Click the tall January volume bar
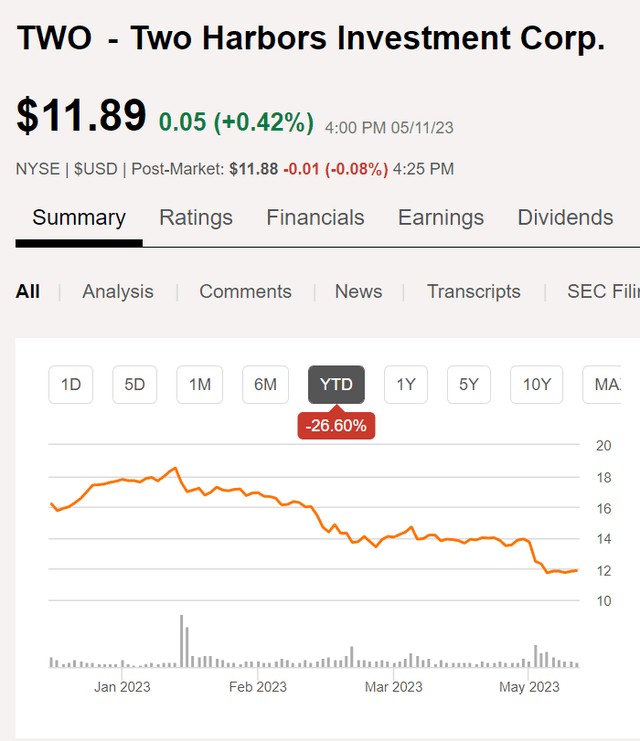The image size is (640, 741). pos(182,642)
